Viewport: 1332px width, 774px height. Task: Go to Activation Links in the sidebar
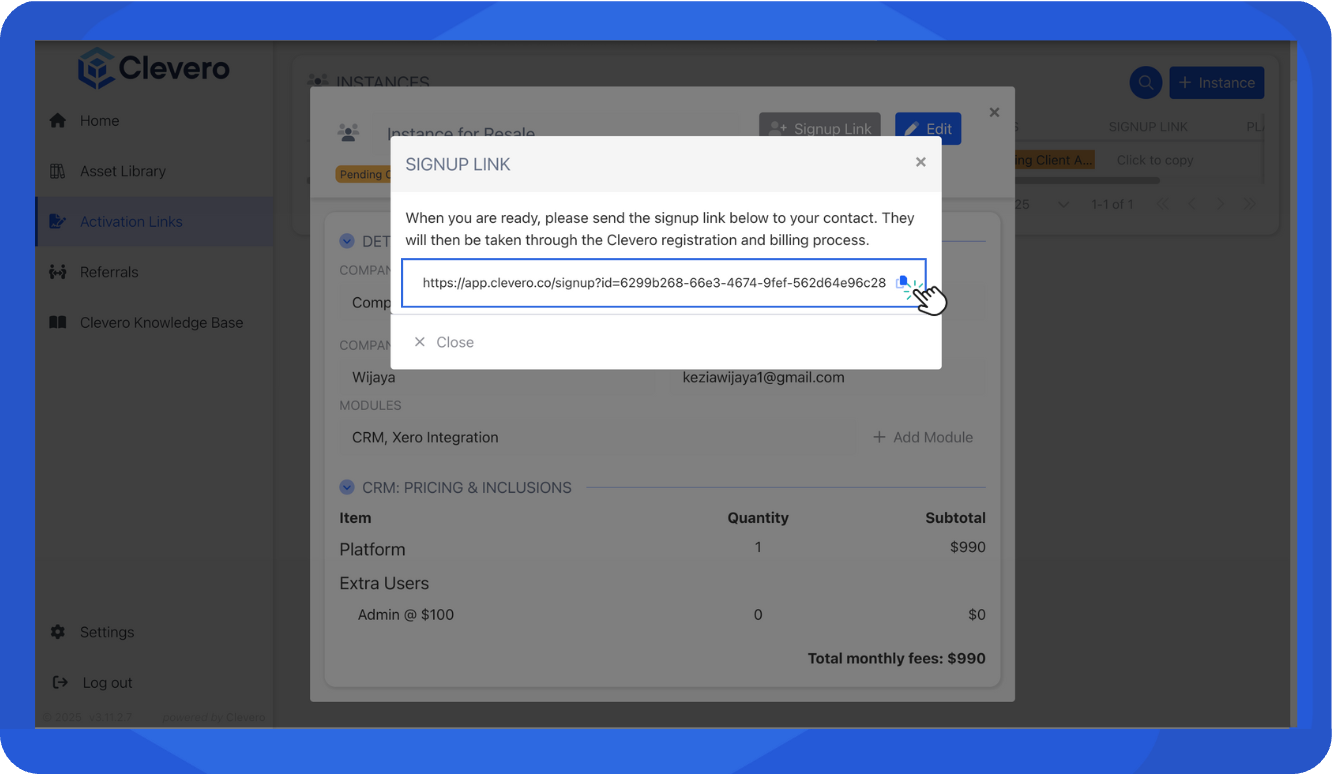[x=154, y=222]
